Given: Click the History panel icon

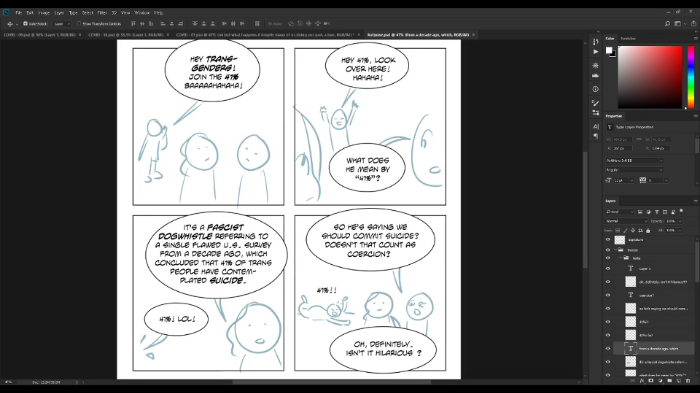Looking at the screenshot, I should [x=596, y=42].
